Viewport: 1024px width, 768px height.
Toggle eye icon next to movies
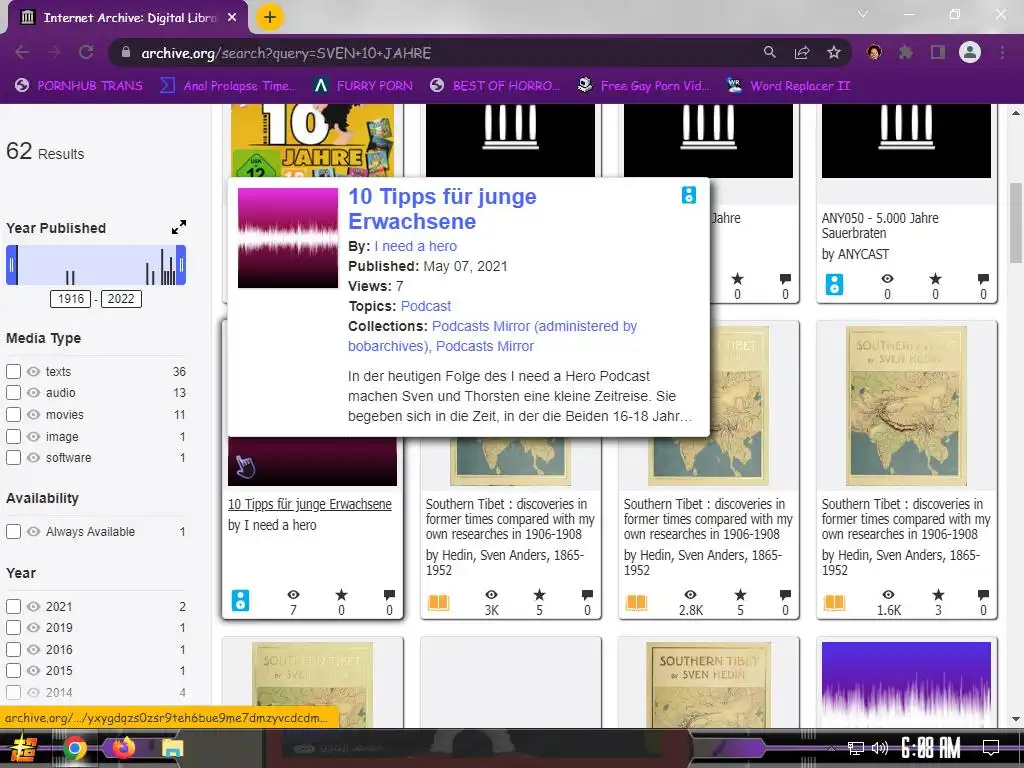point(33,415)
